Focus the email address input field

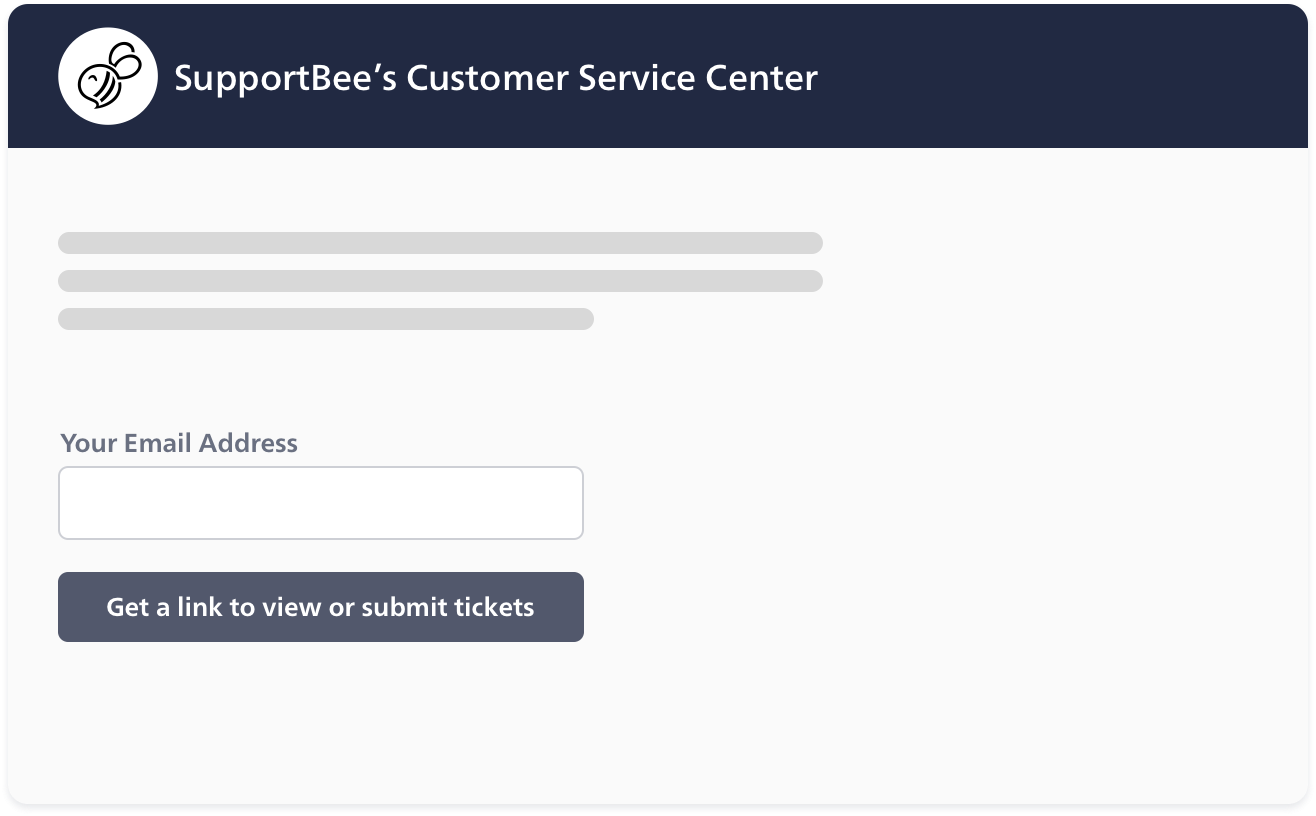click(x=320, y=503)
